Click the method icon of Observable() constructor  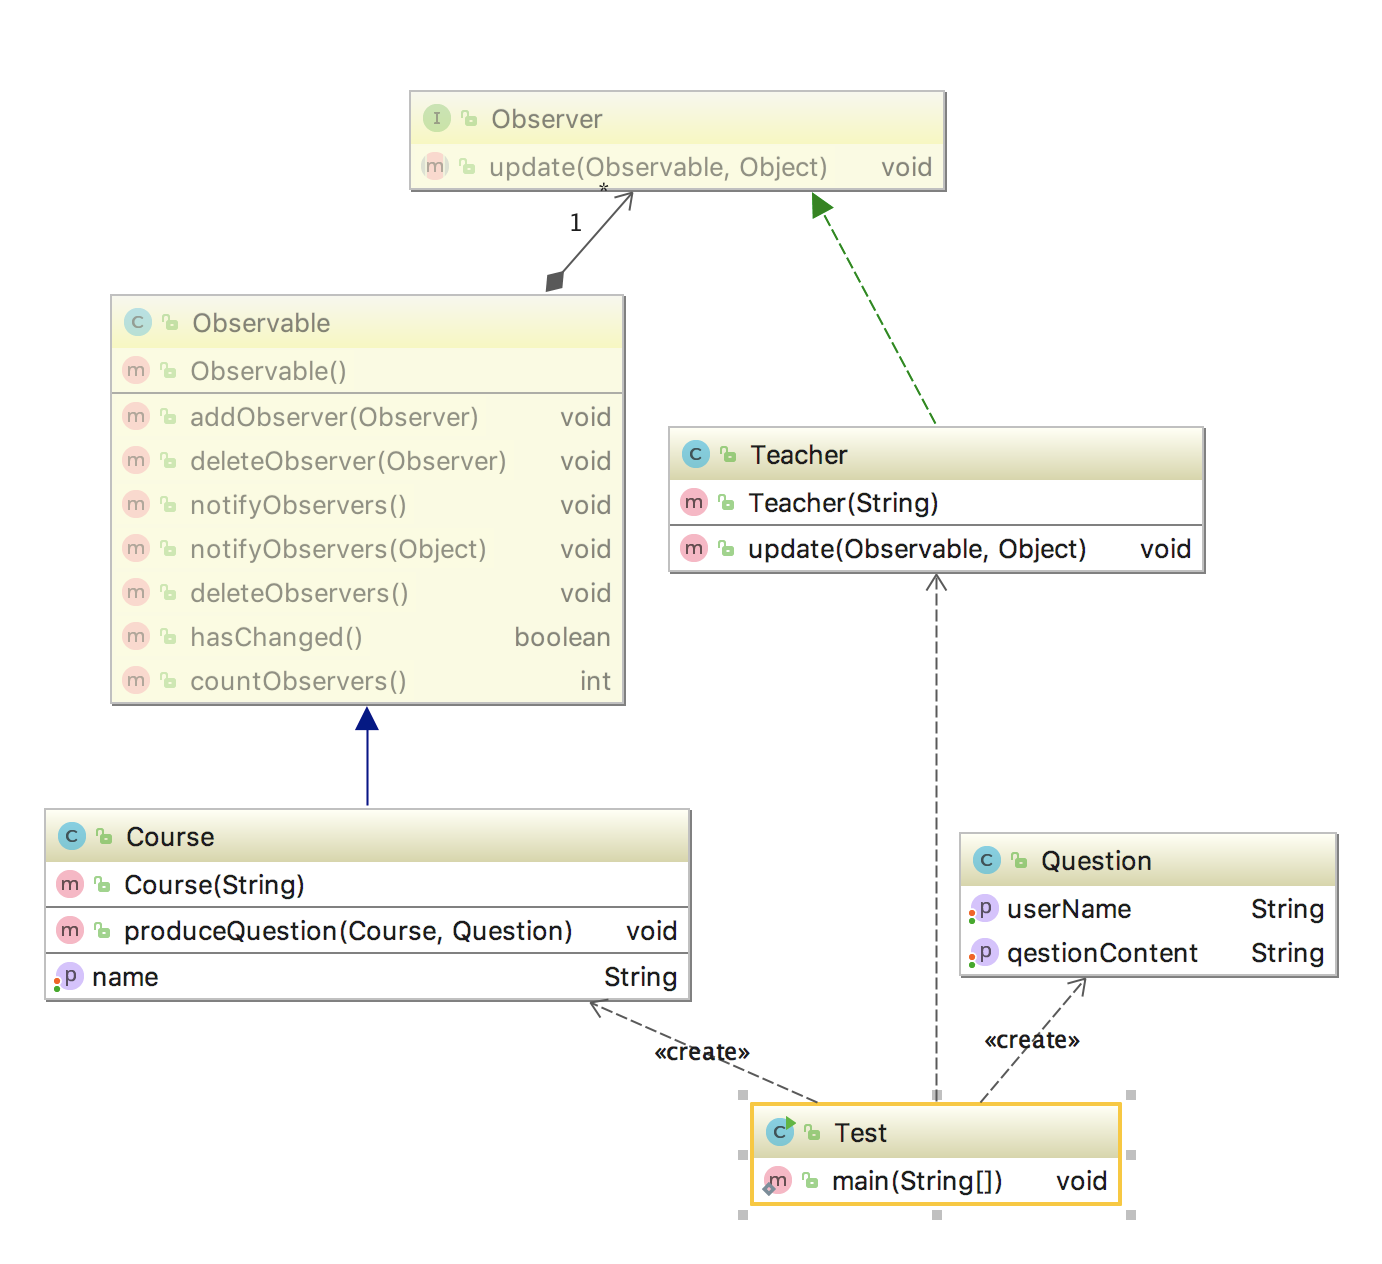pos(136,370)
